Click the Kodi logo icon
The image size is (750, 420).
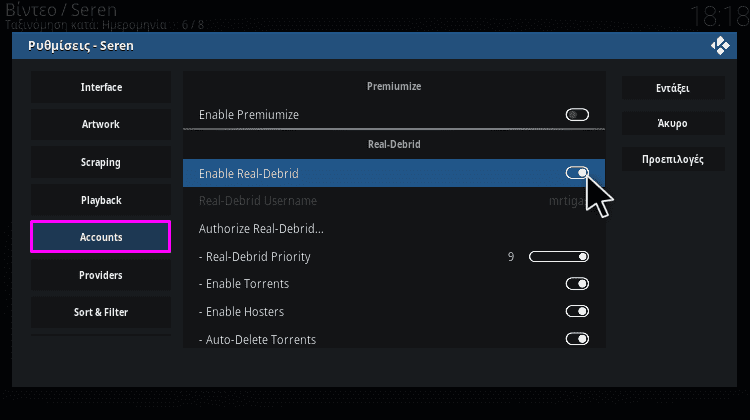point(720,46)
